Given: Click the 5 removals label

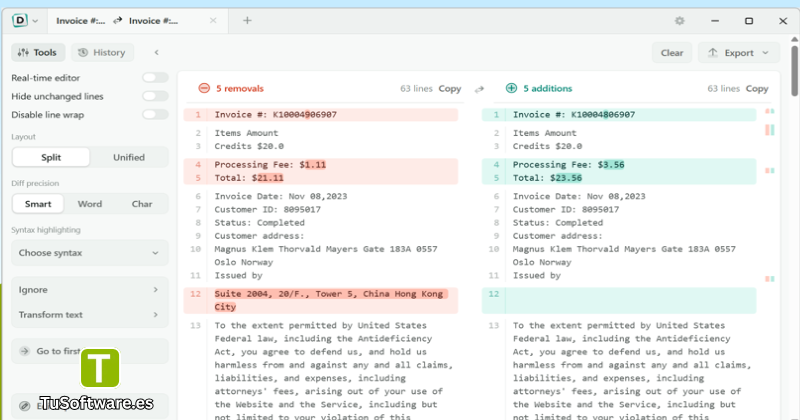Looking at the screenshot, I should click(240, 88).
